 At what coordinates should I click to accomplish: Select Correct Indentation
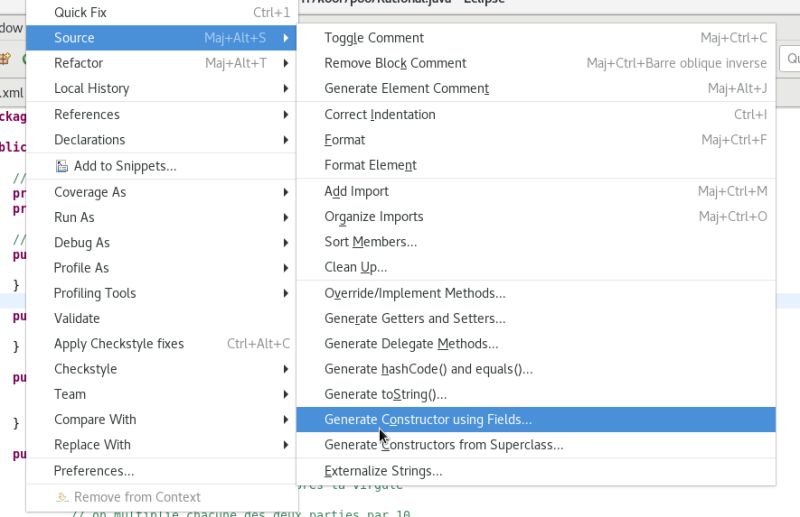536,115
